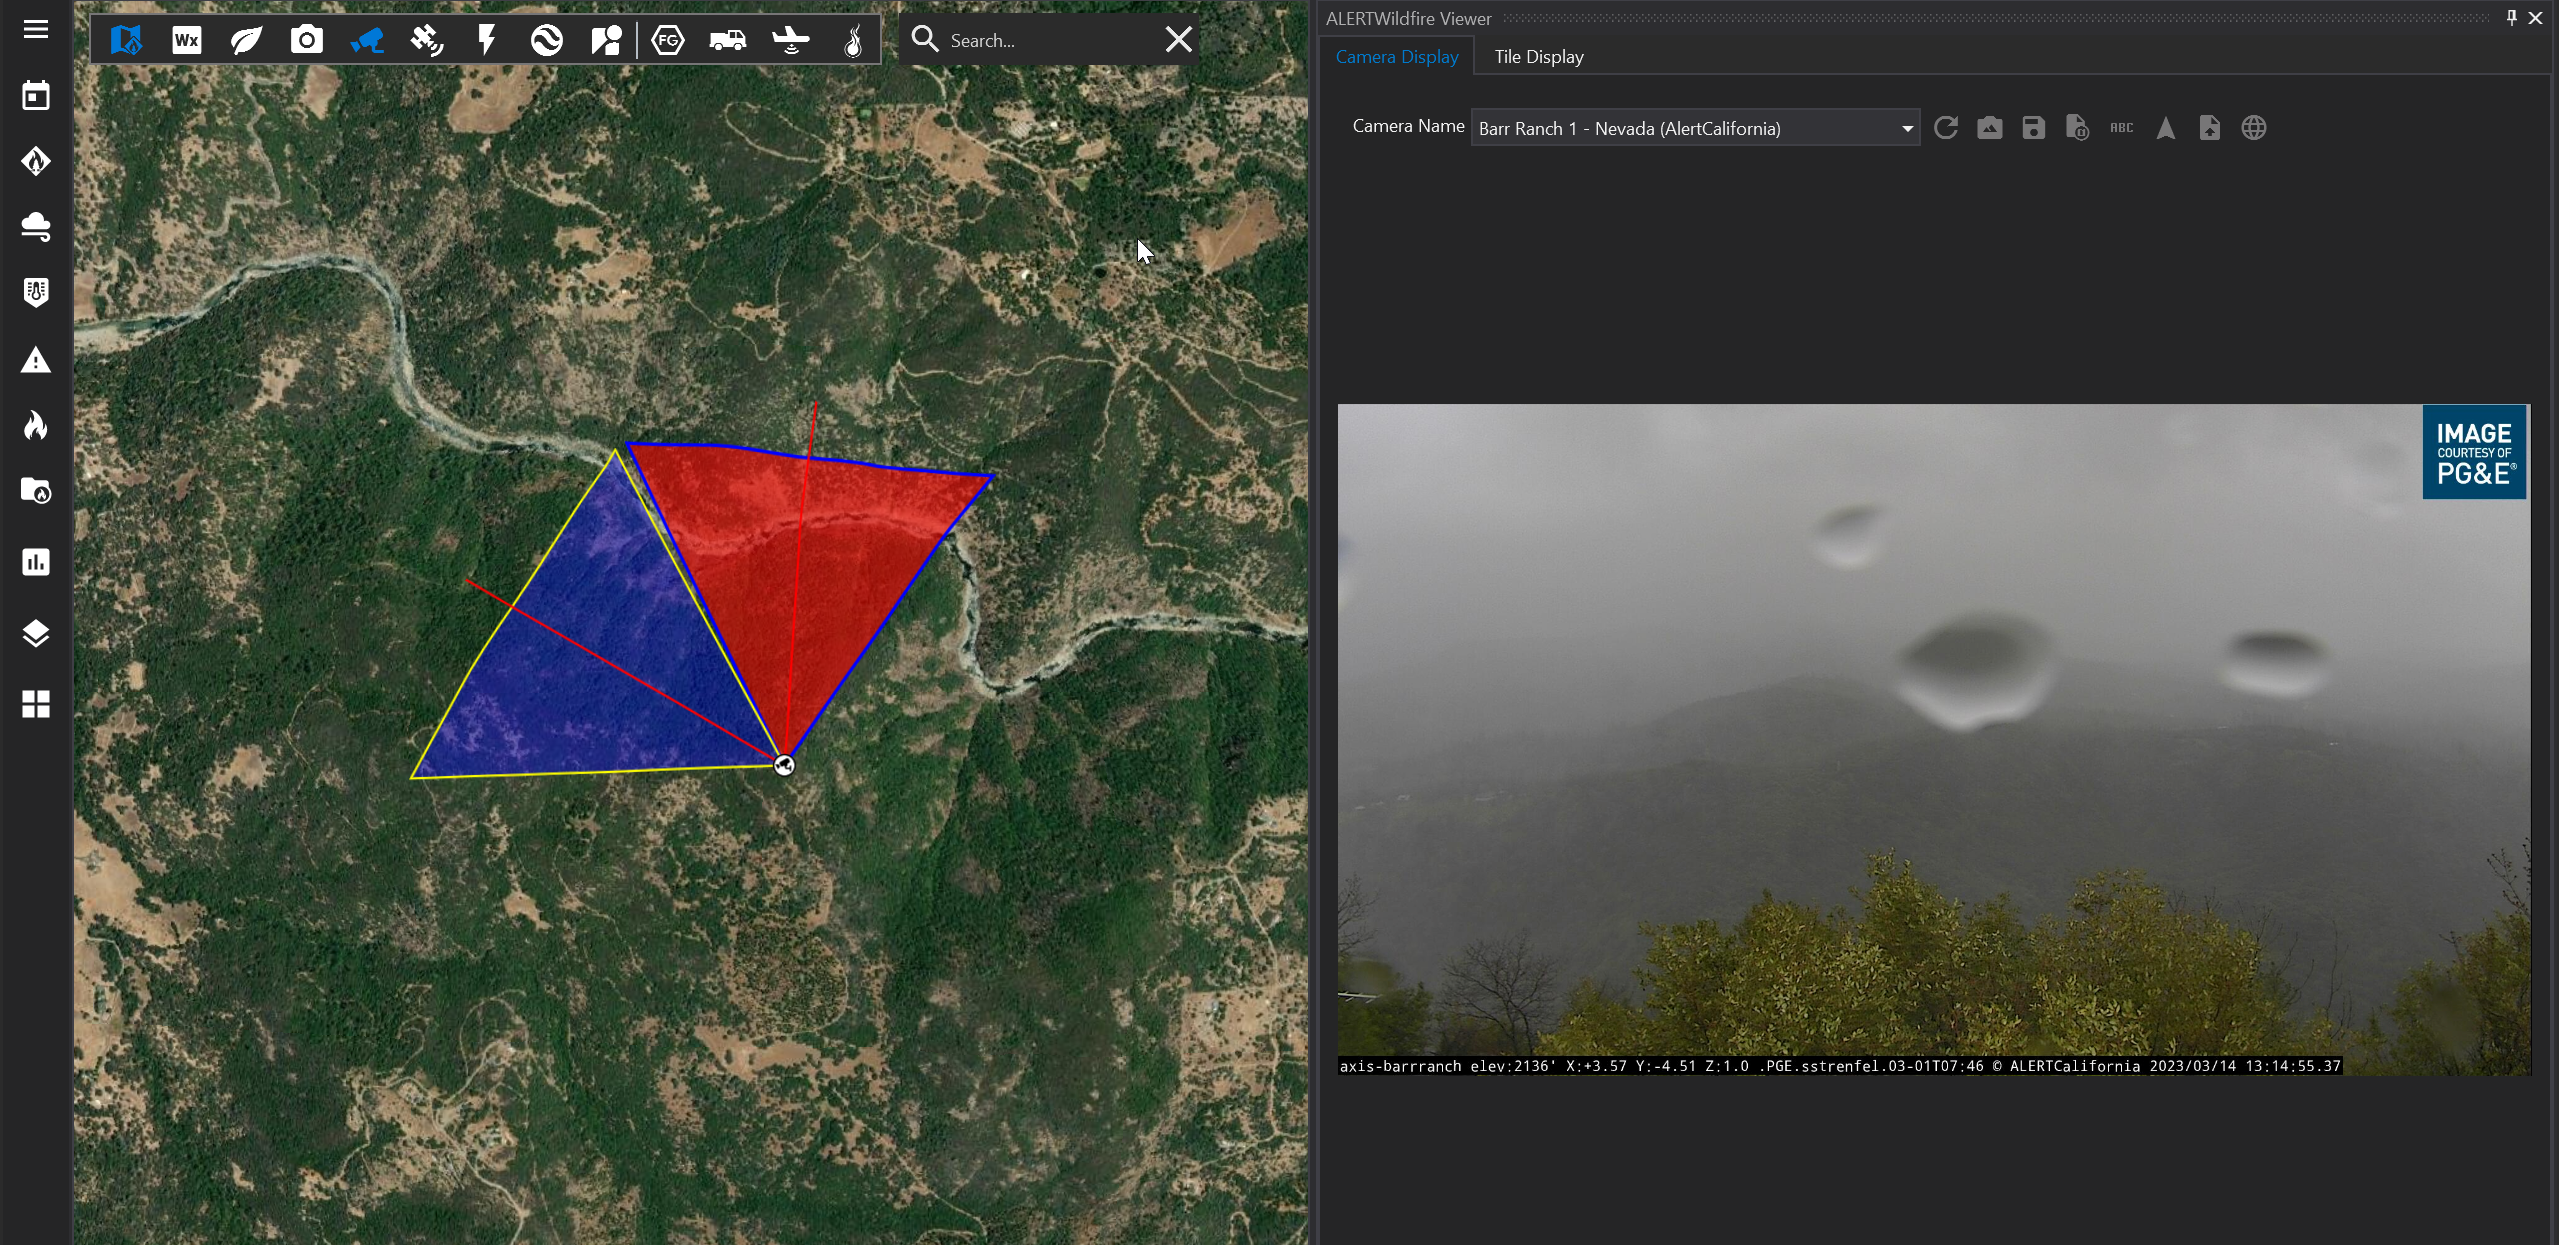Expand the Camera Name dropdown
Image resolution: width=2559 pixels, height=1245 pixels.
click(1906, 129)
